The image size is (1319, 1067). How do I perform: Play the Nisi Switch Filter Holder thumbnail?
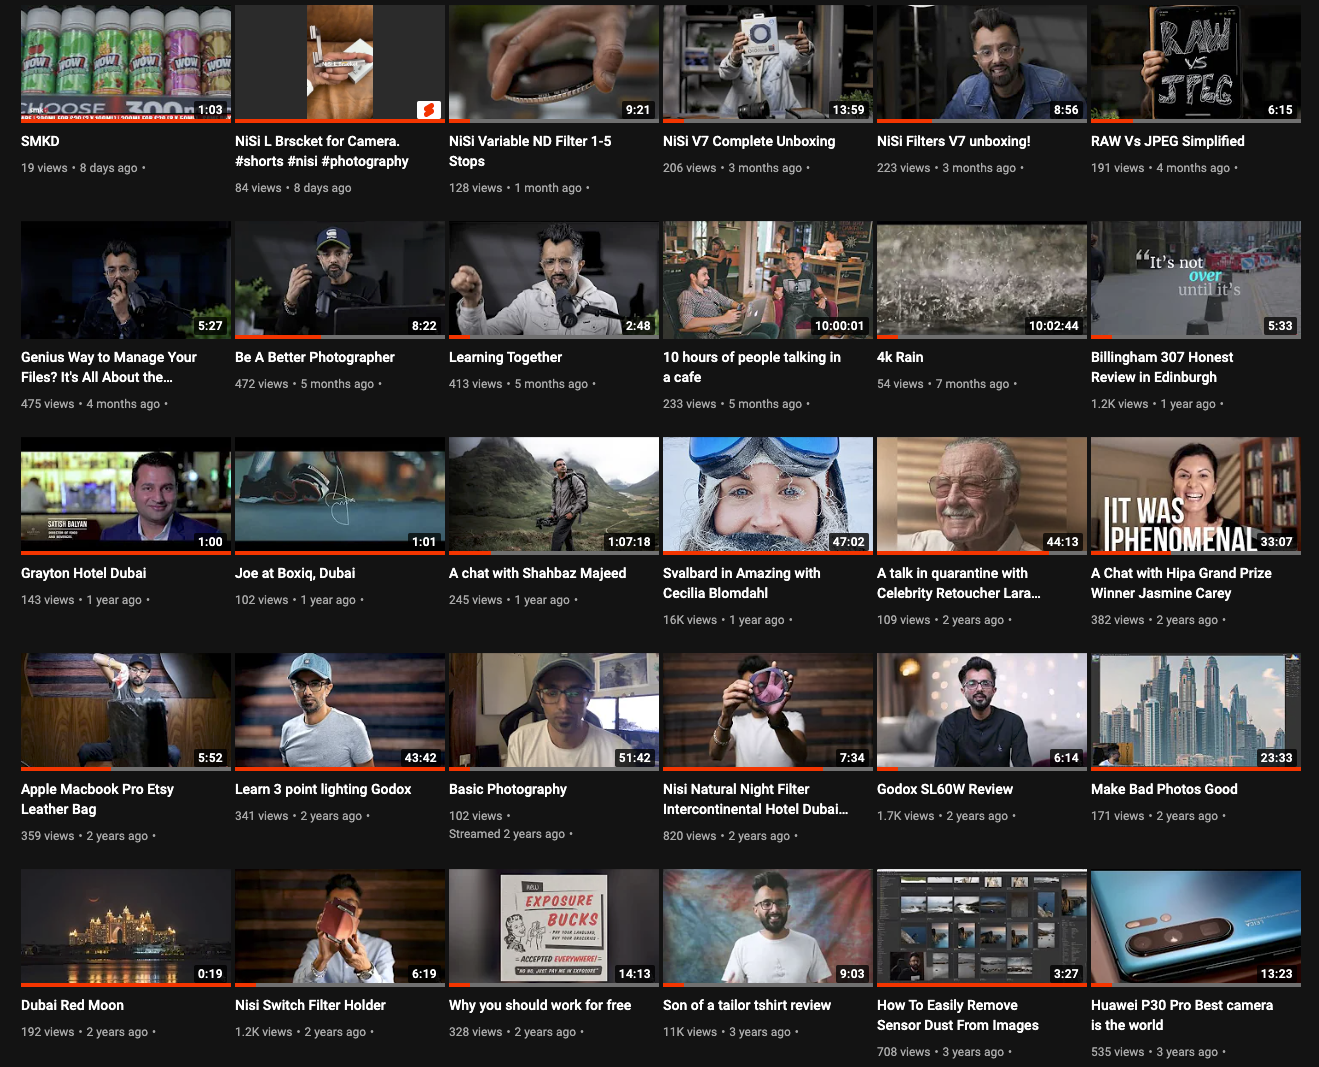pos(340,928)
